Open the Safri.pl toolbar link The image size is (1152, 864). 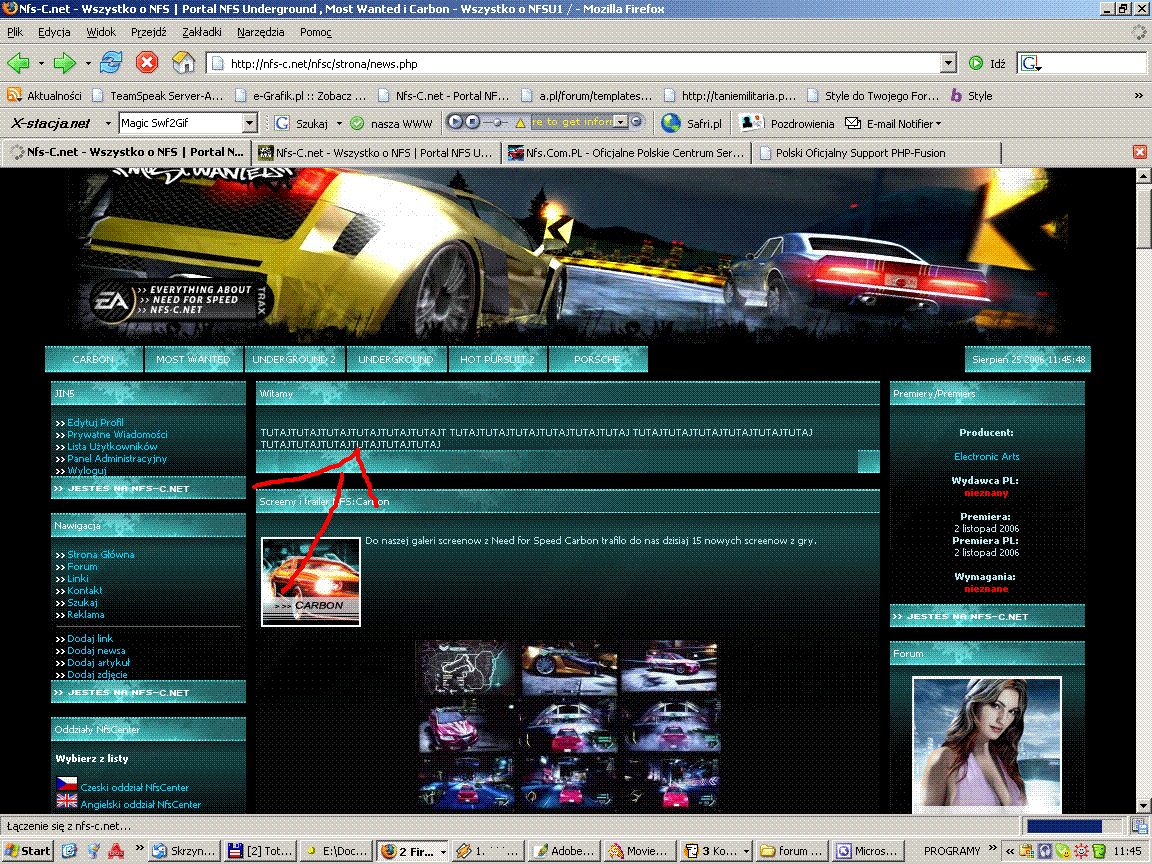tap(692, 123)
